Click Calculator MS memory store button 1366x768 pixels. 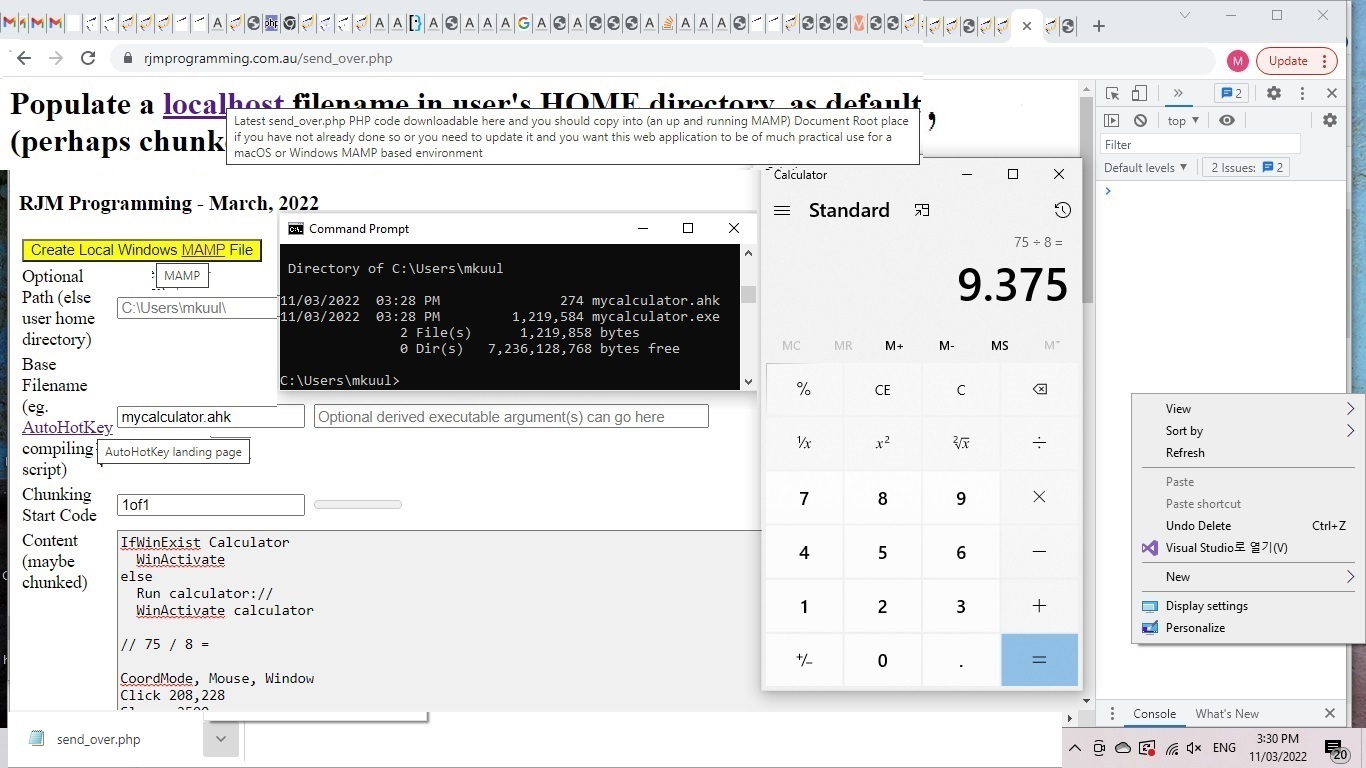(999, 346)
